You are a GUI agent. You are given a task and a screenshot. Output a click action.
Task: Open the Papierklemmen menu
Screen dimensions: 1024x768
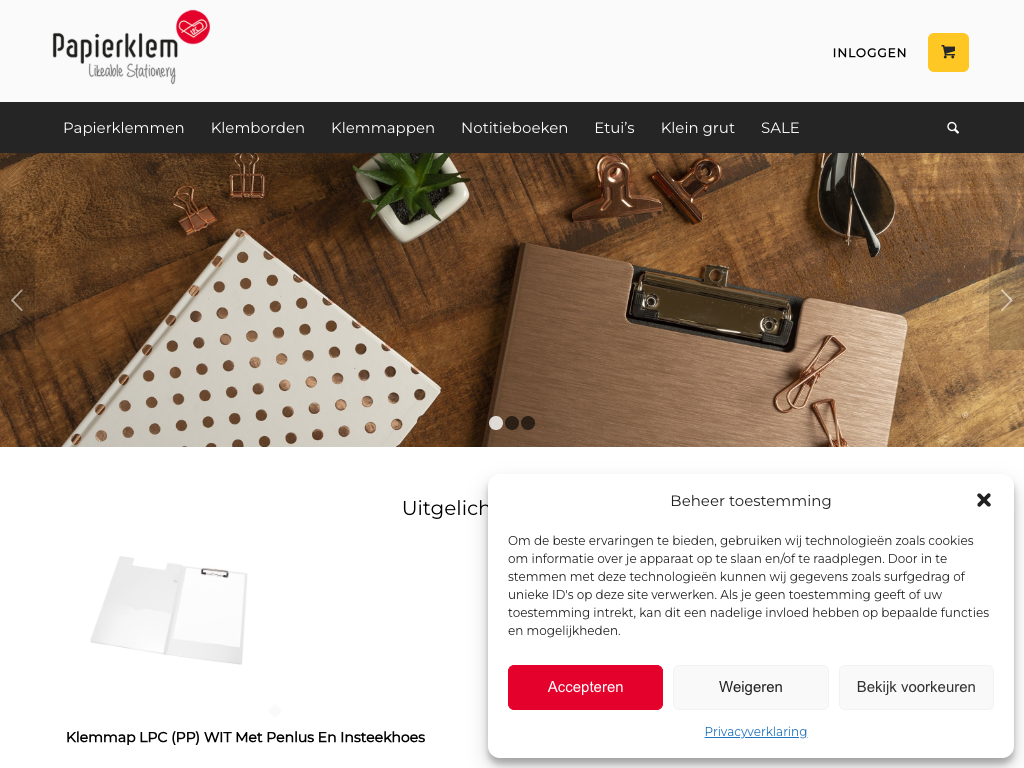[x=123, y=128]
